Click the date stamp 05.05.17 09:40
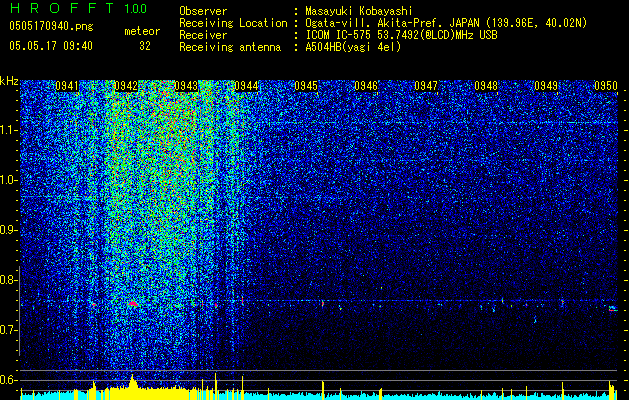This screenshot has height=400, width=629. 51,46
